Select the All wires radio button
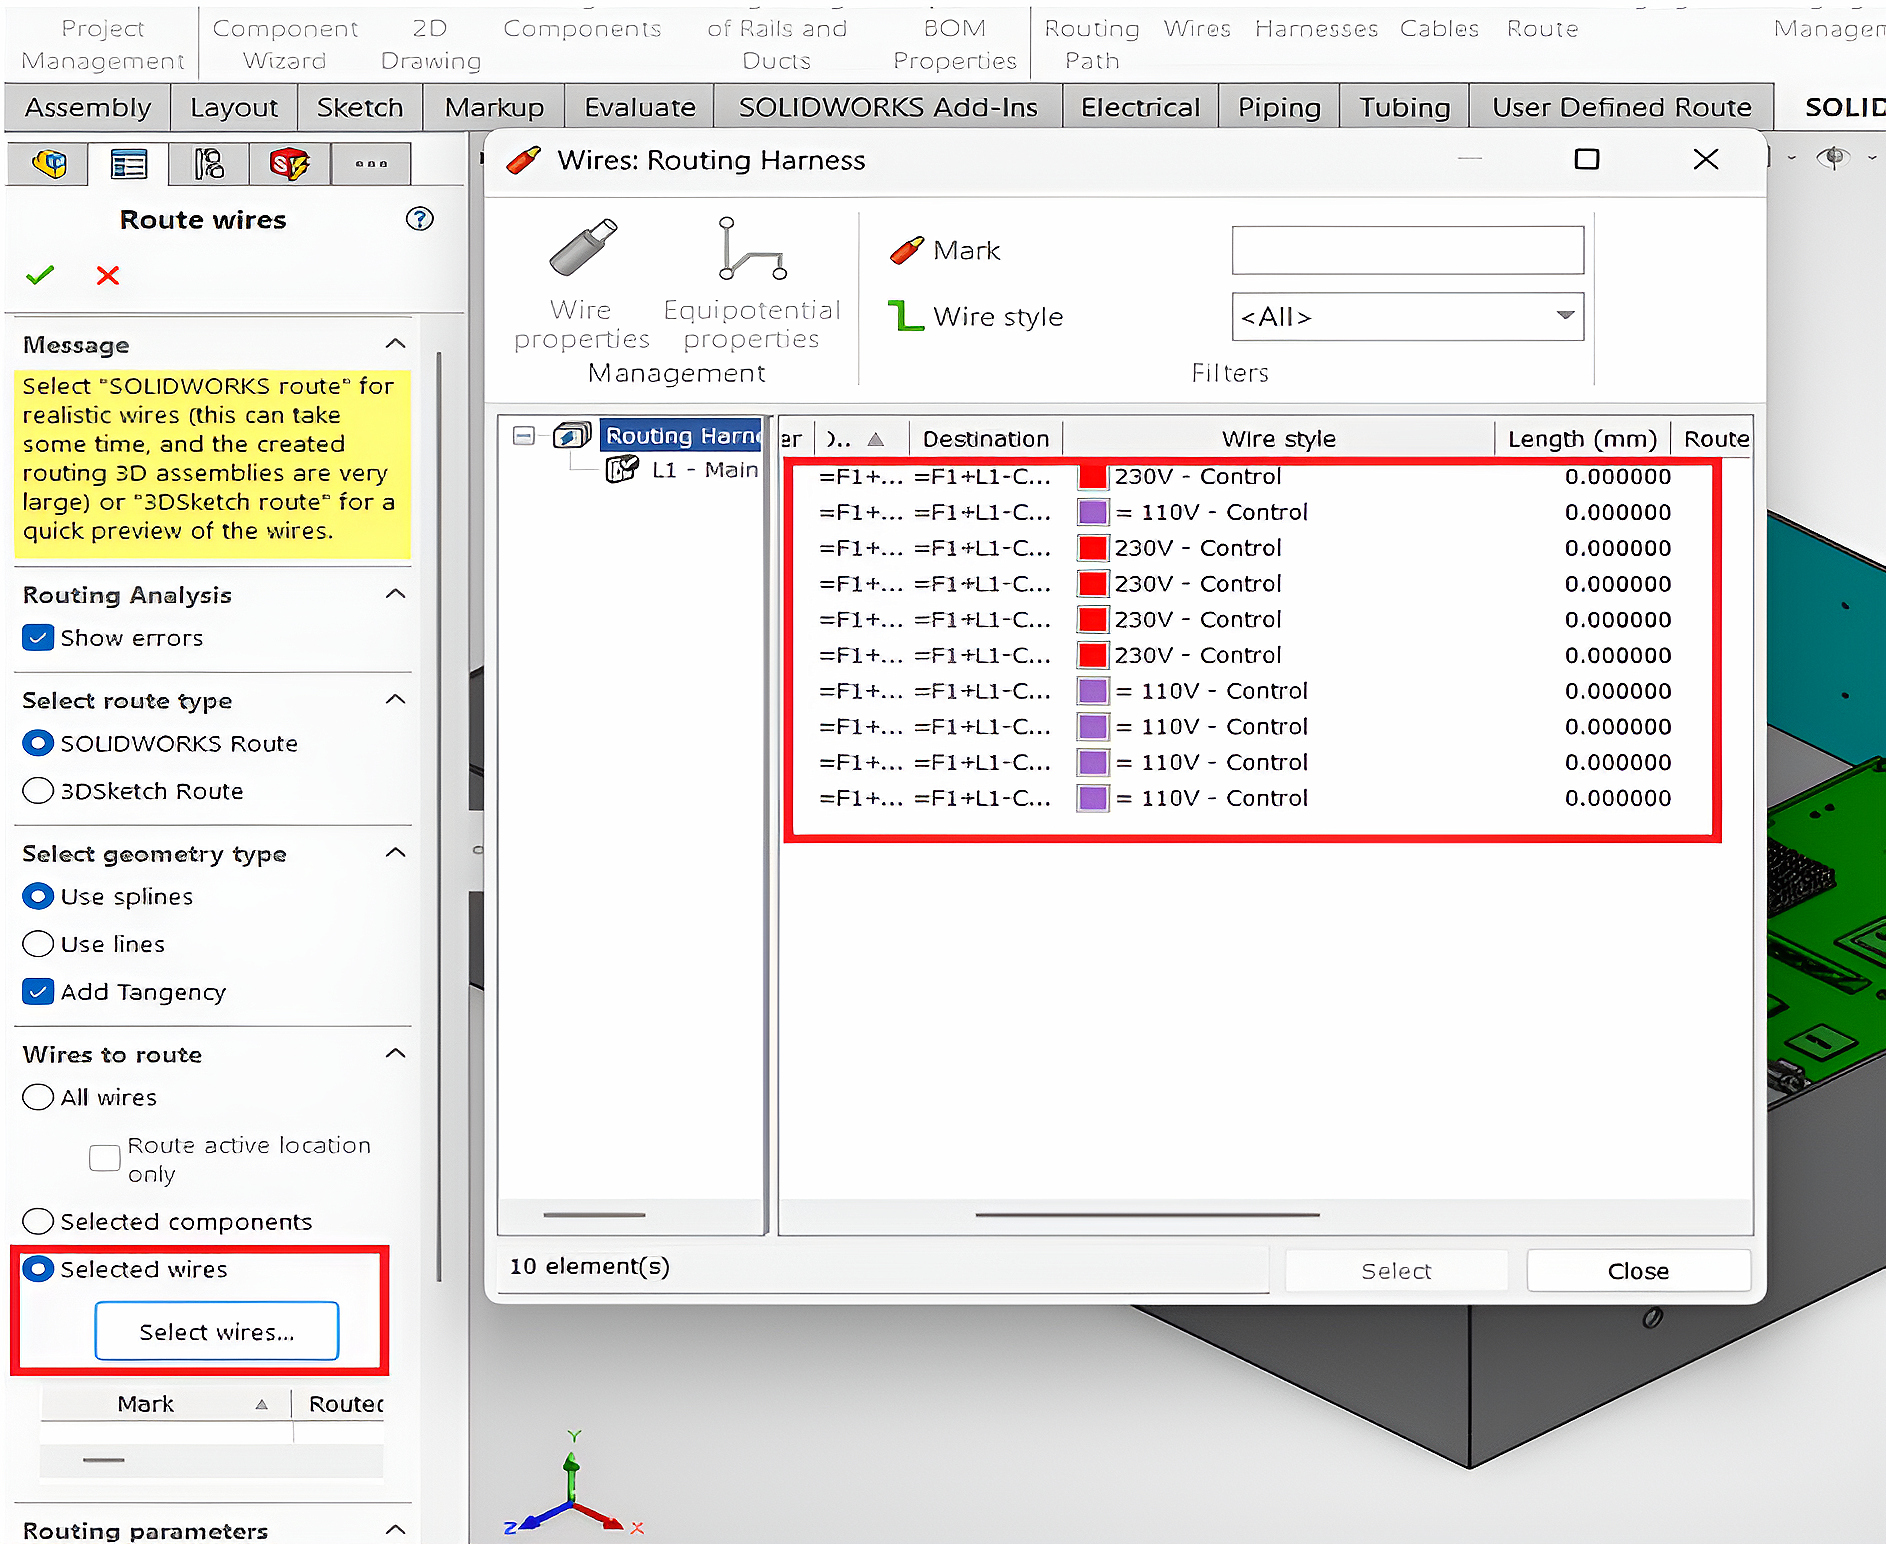The width and height of the screenshot is (1886, 1544). click(38, 1097)
